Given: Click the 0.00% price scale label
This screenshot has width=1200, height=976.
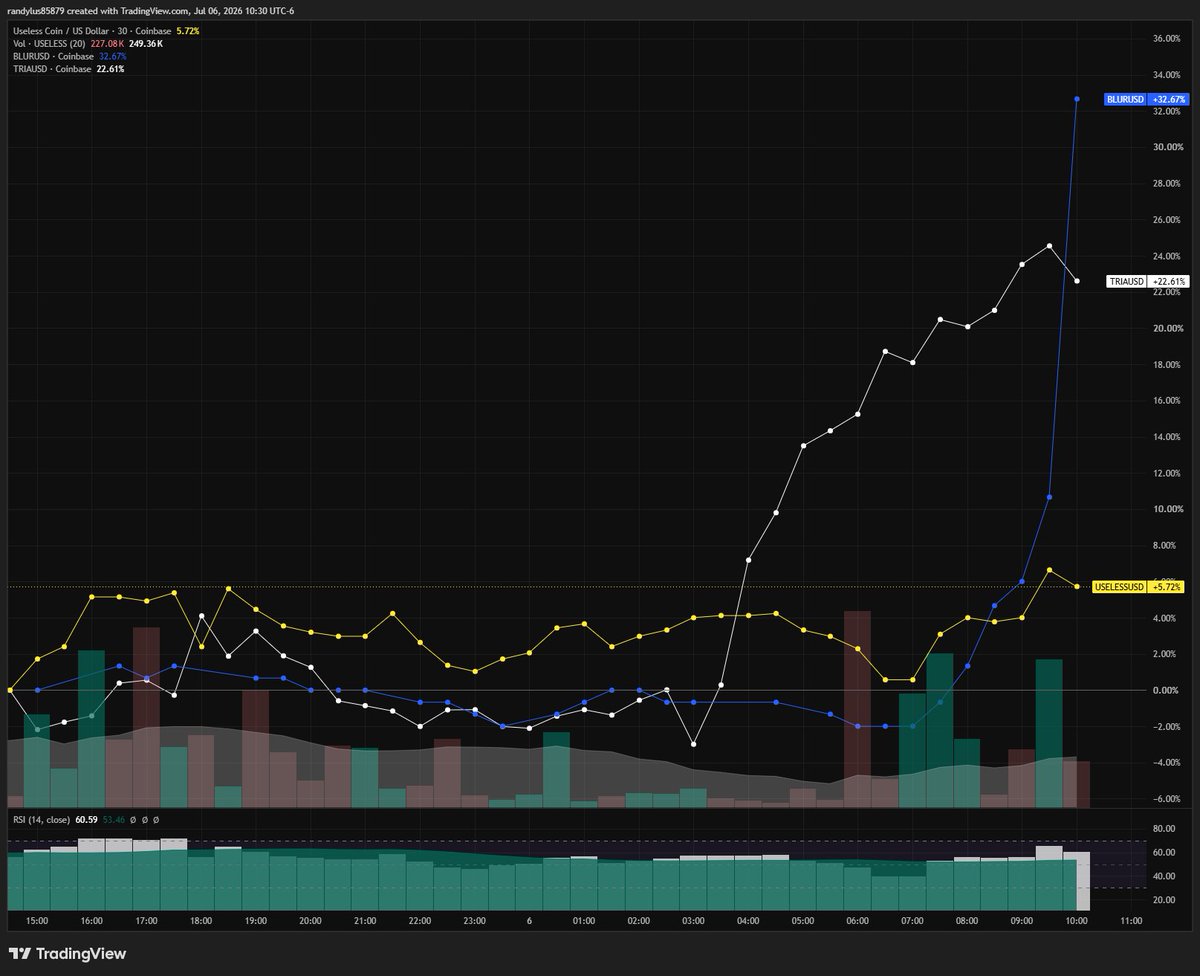Looking at the screenshot, I should [x=1168, y=690].
